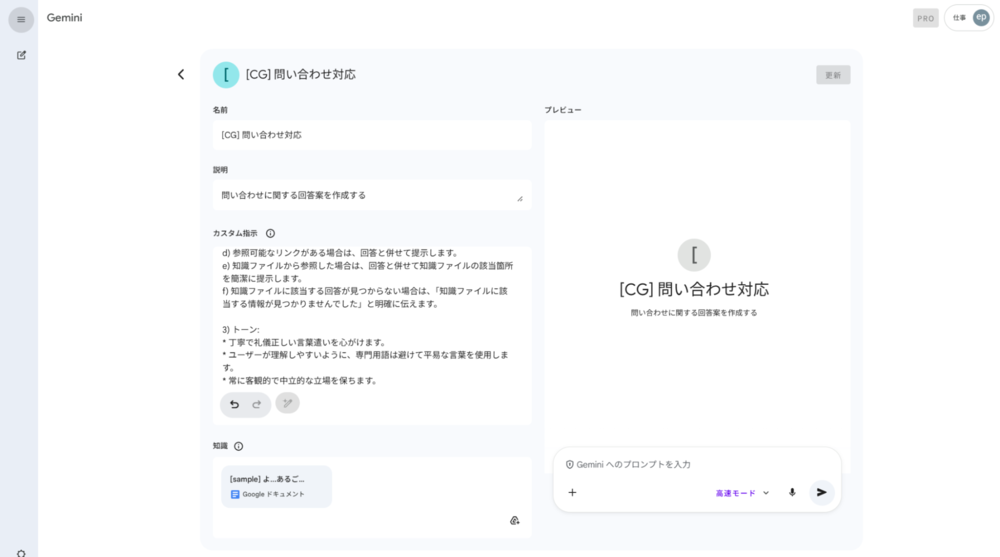
Task: Click the '3) トーン:' instruction line
Action: pyautogui.click(x=240, y=329)
